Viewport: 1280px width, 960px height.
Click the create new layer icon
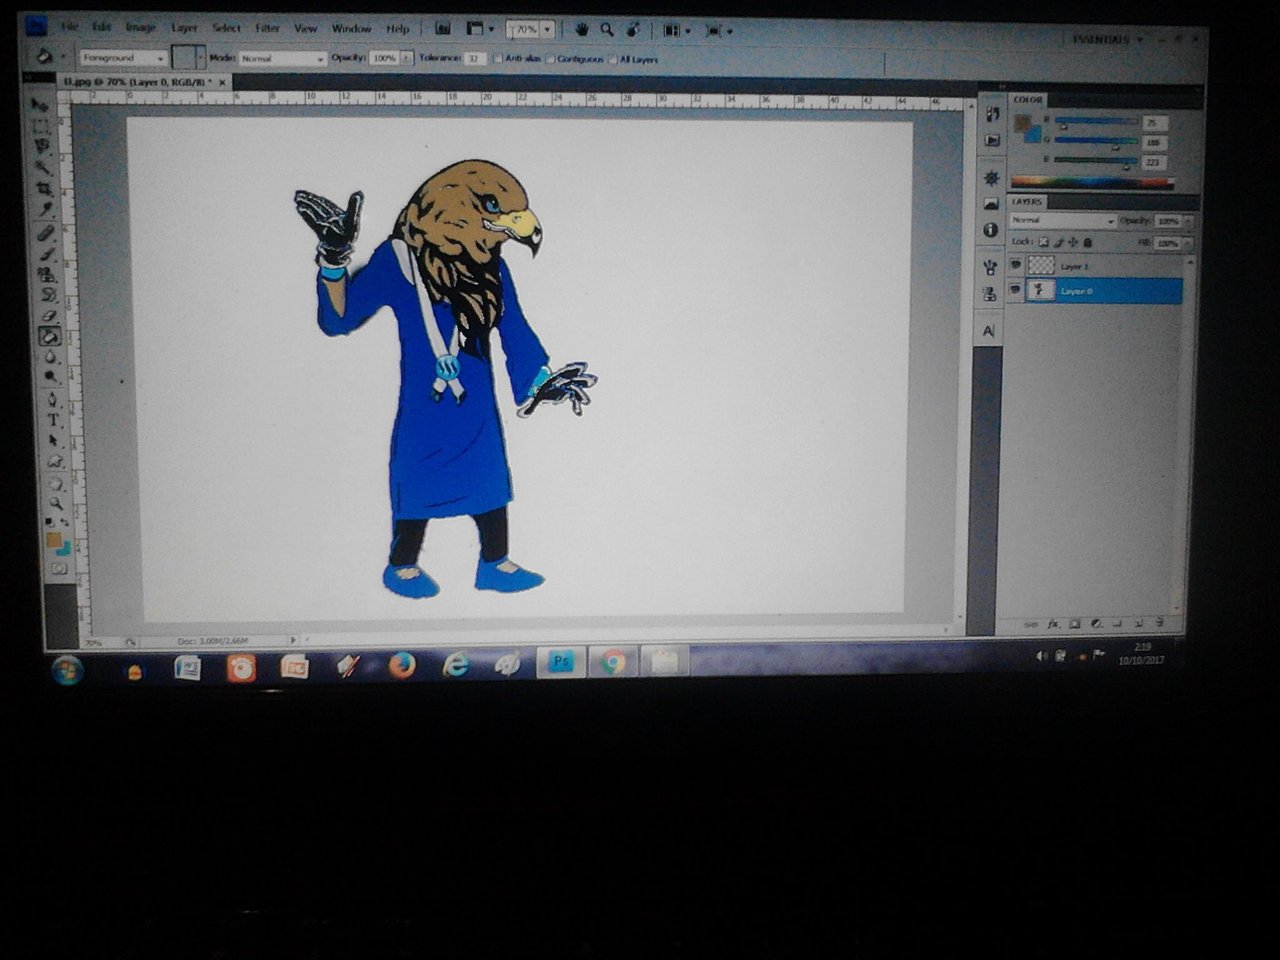(x=1141, y=623)
